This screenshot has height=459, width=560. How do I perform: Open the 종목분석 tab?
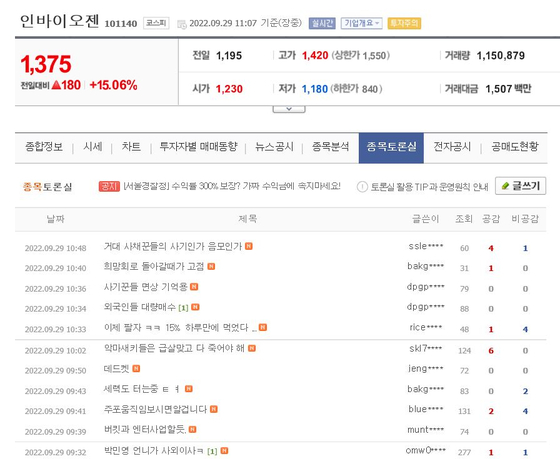330,147
